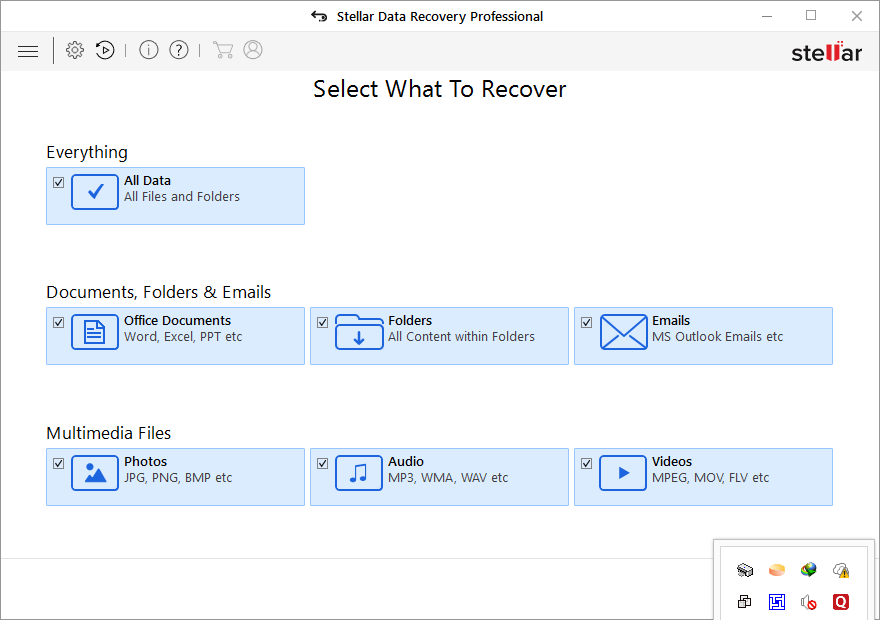Image resolution: width=880 pixels, height=620 pixels.
Task: Click the Internet Download Manager tray icon
Action: [809, 570]
